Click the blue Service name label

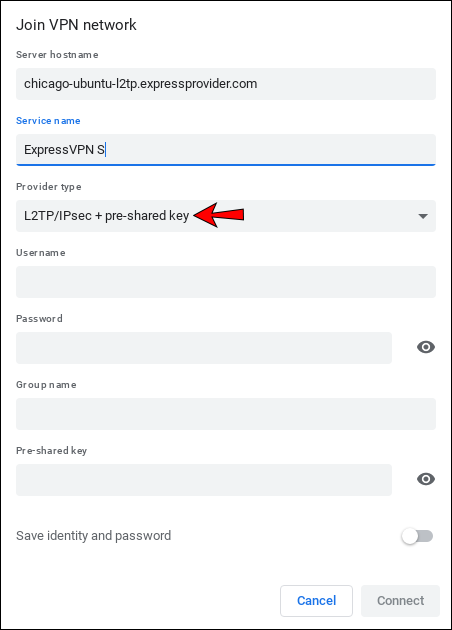click(x=48, y=121)
